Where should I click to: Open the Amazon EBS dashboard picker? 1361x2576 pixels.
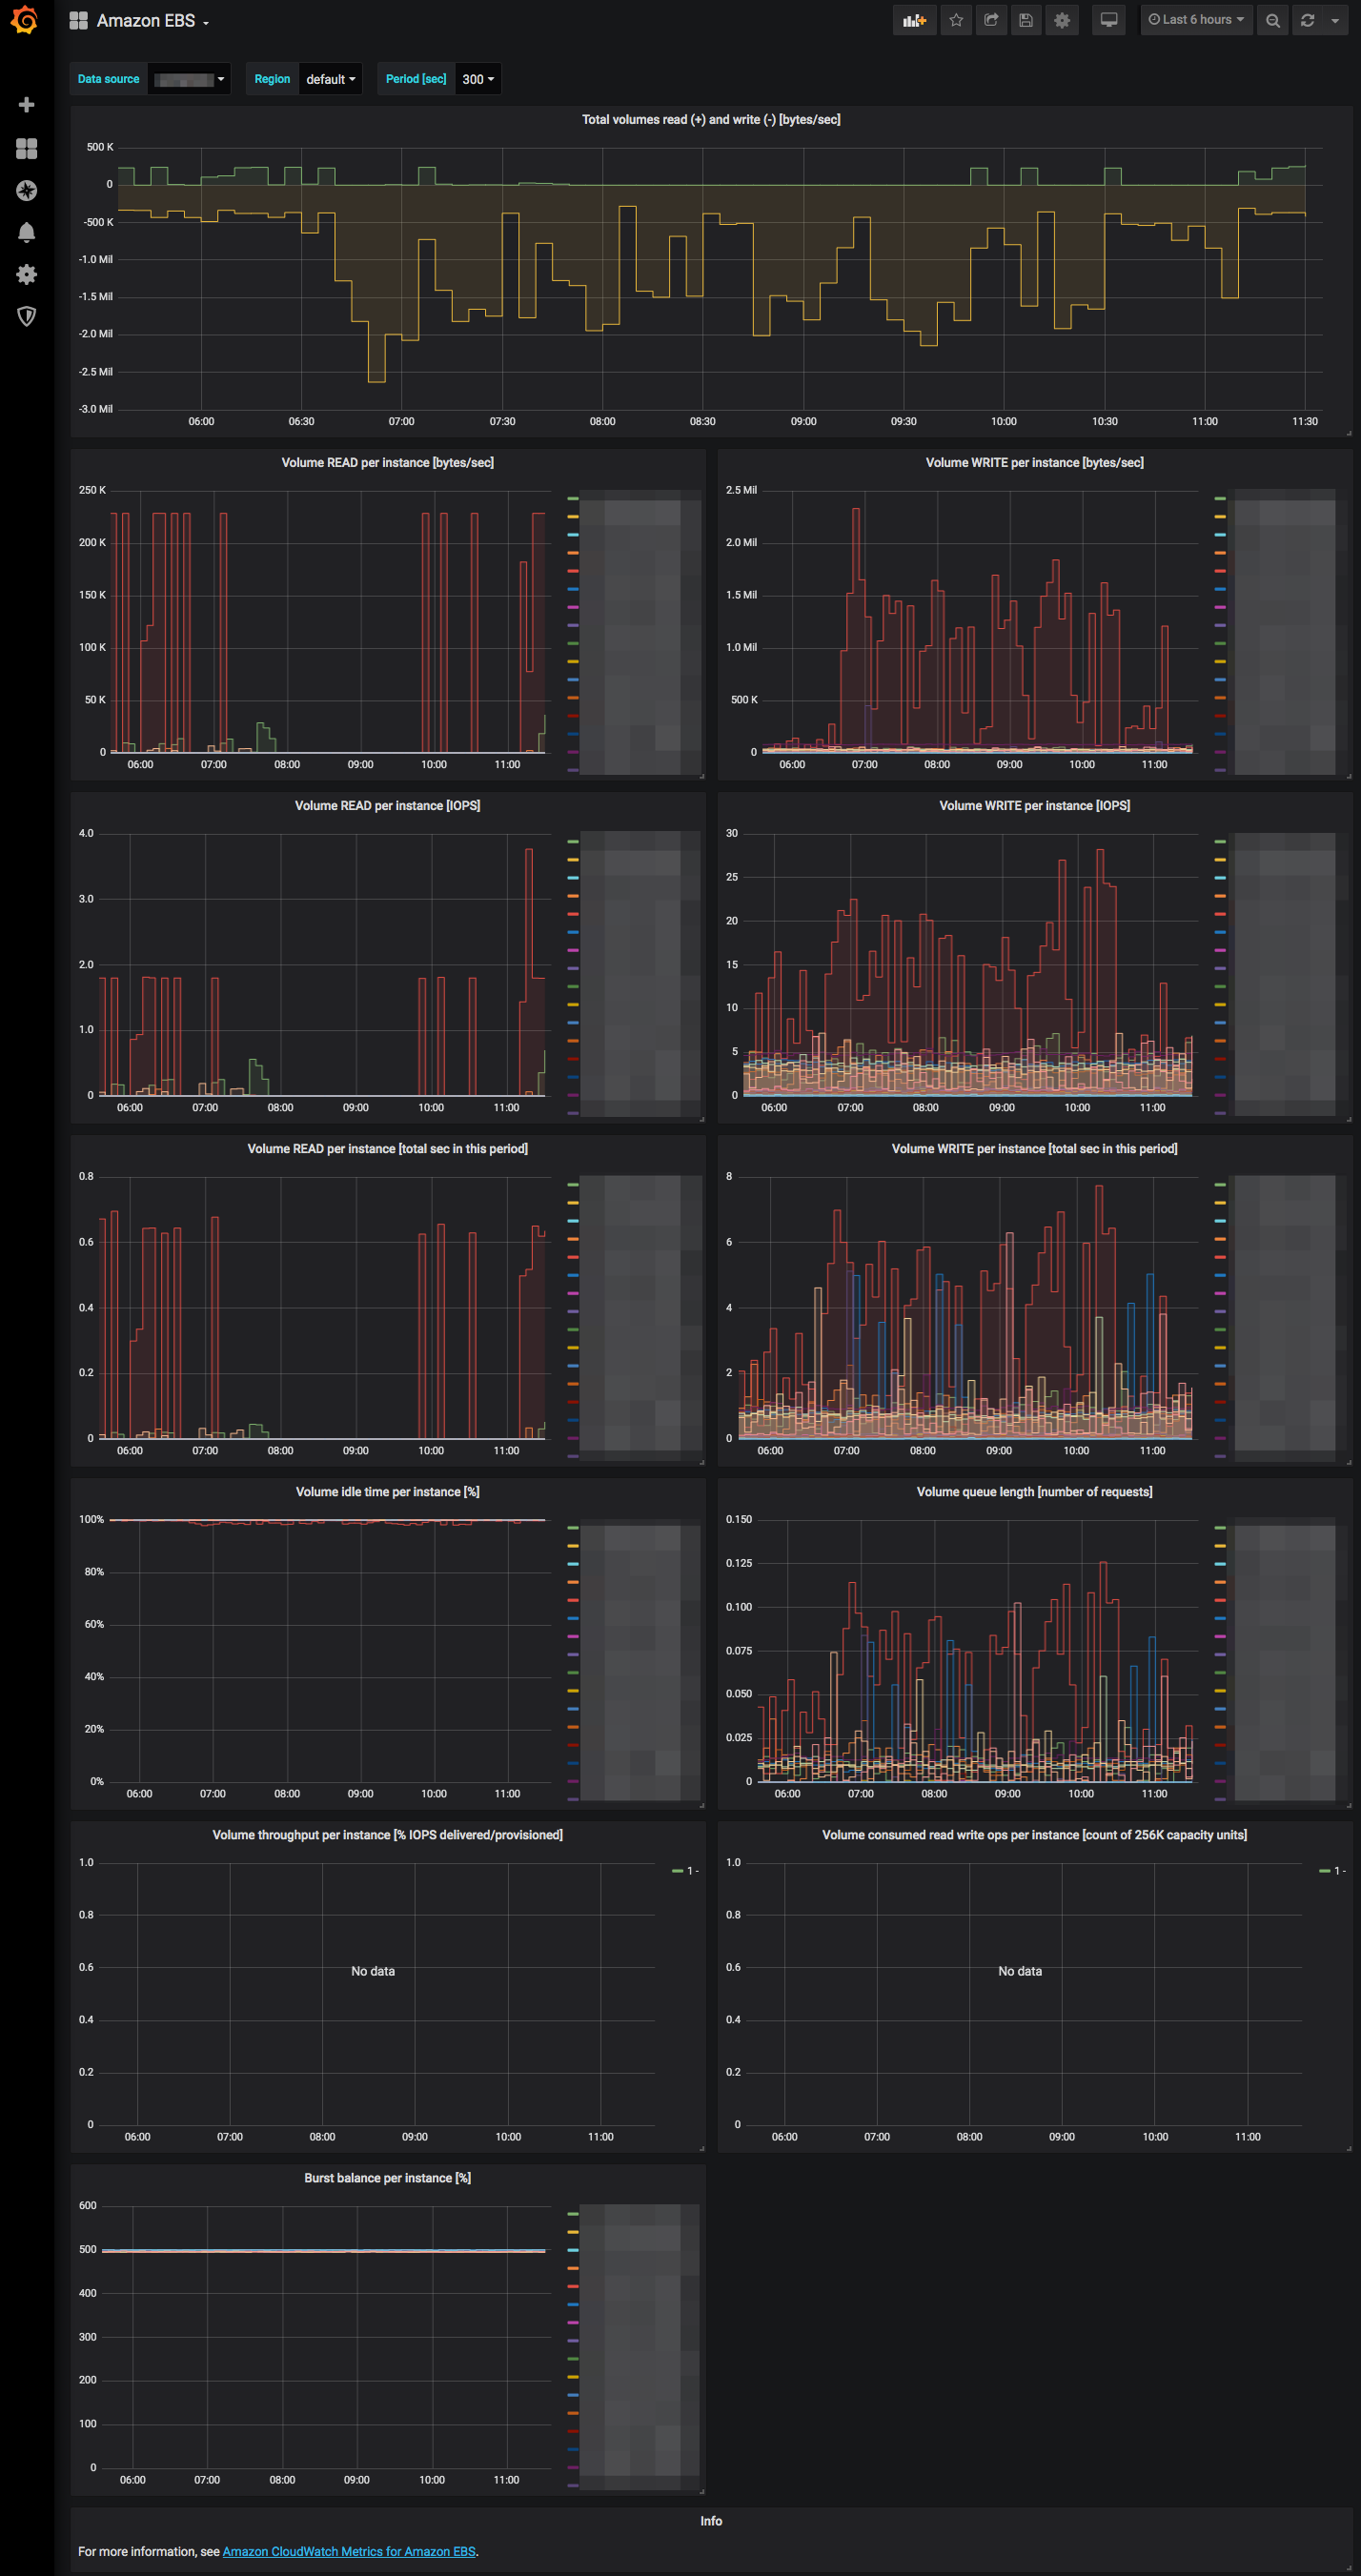(x=139, y=21)
